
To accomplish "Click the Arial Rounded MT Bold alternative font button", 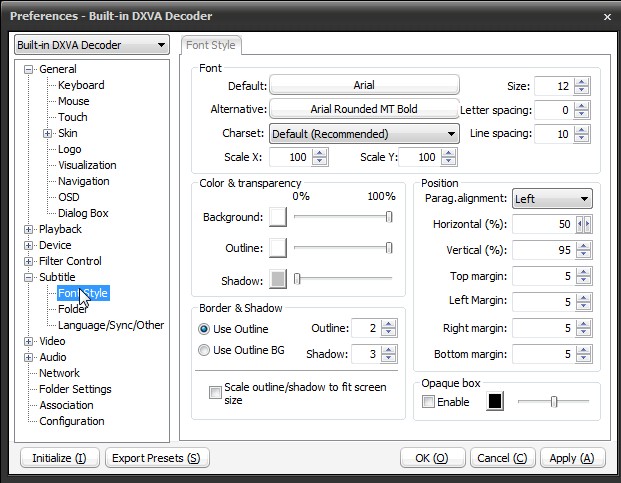I will (x=364, y=108).
